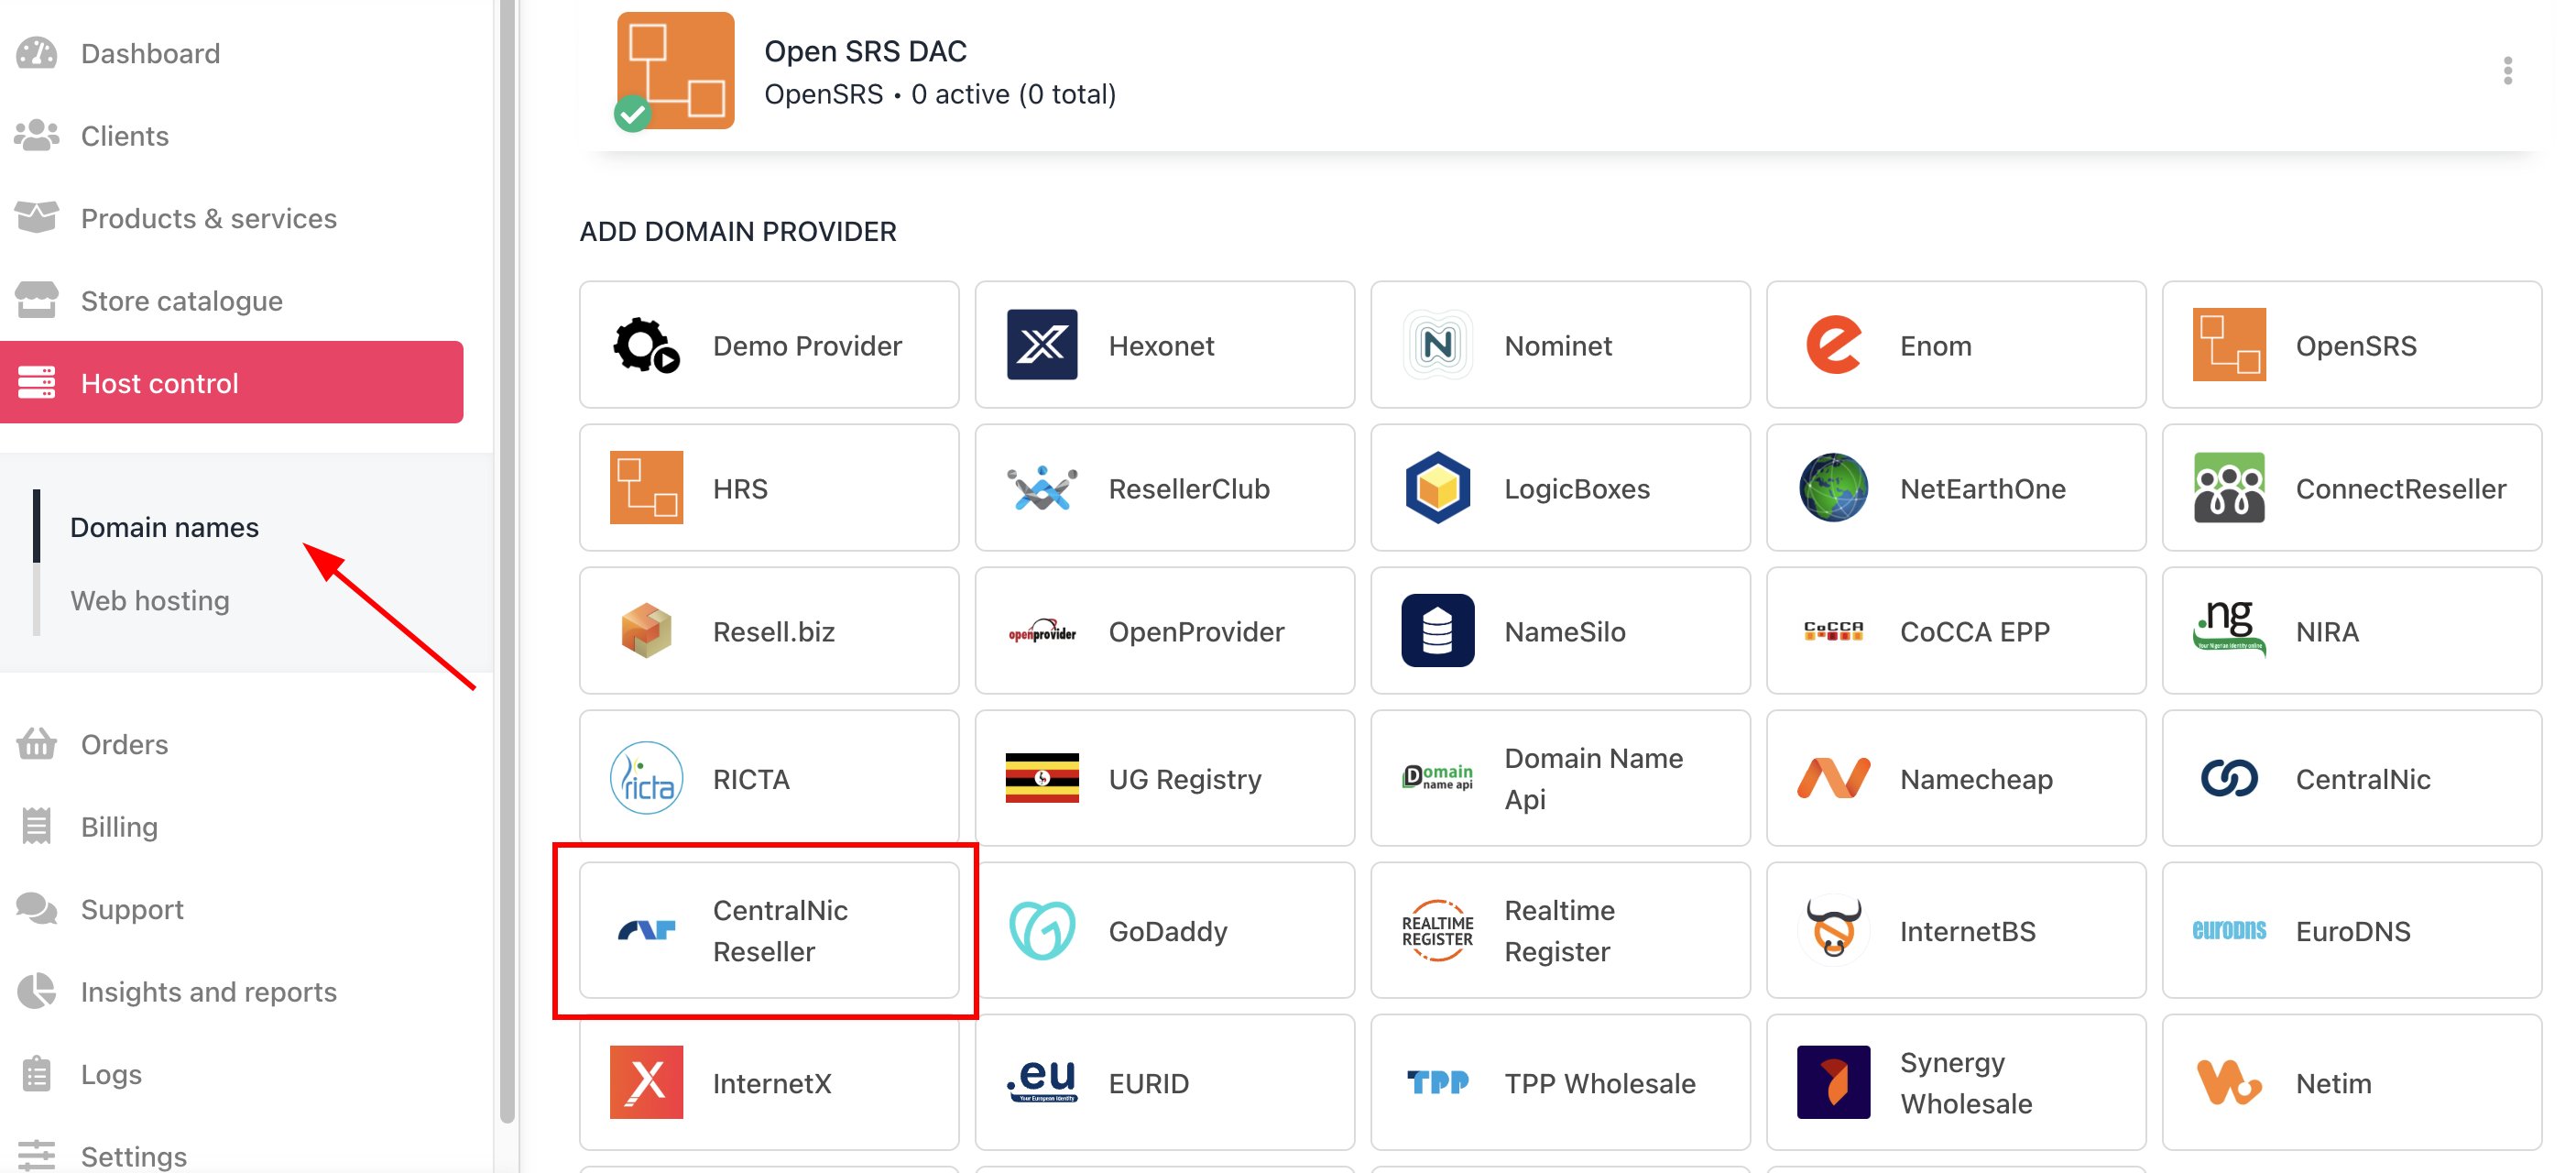Click the 'Open SRS DAC' title
This screenshot has width=2576, height=1173.
pyautogui.click(x=865, y=51)
